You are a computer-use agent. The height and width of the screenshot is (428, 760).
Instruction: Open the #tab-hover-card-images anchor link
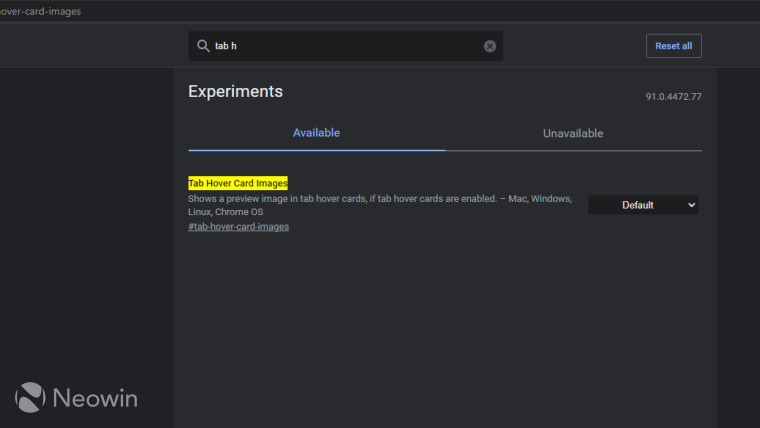click(x=238, y=227)
